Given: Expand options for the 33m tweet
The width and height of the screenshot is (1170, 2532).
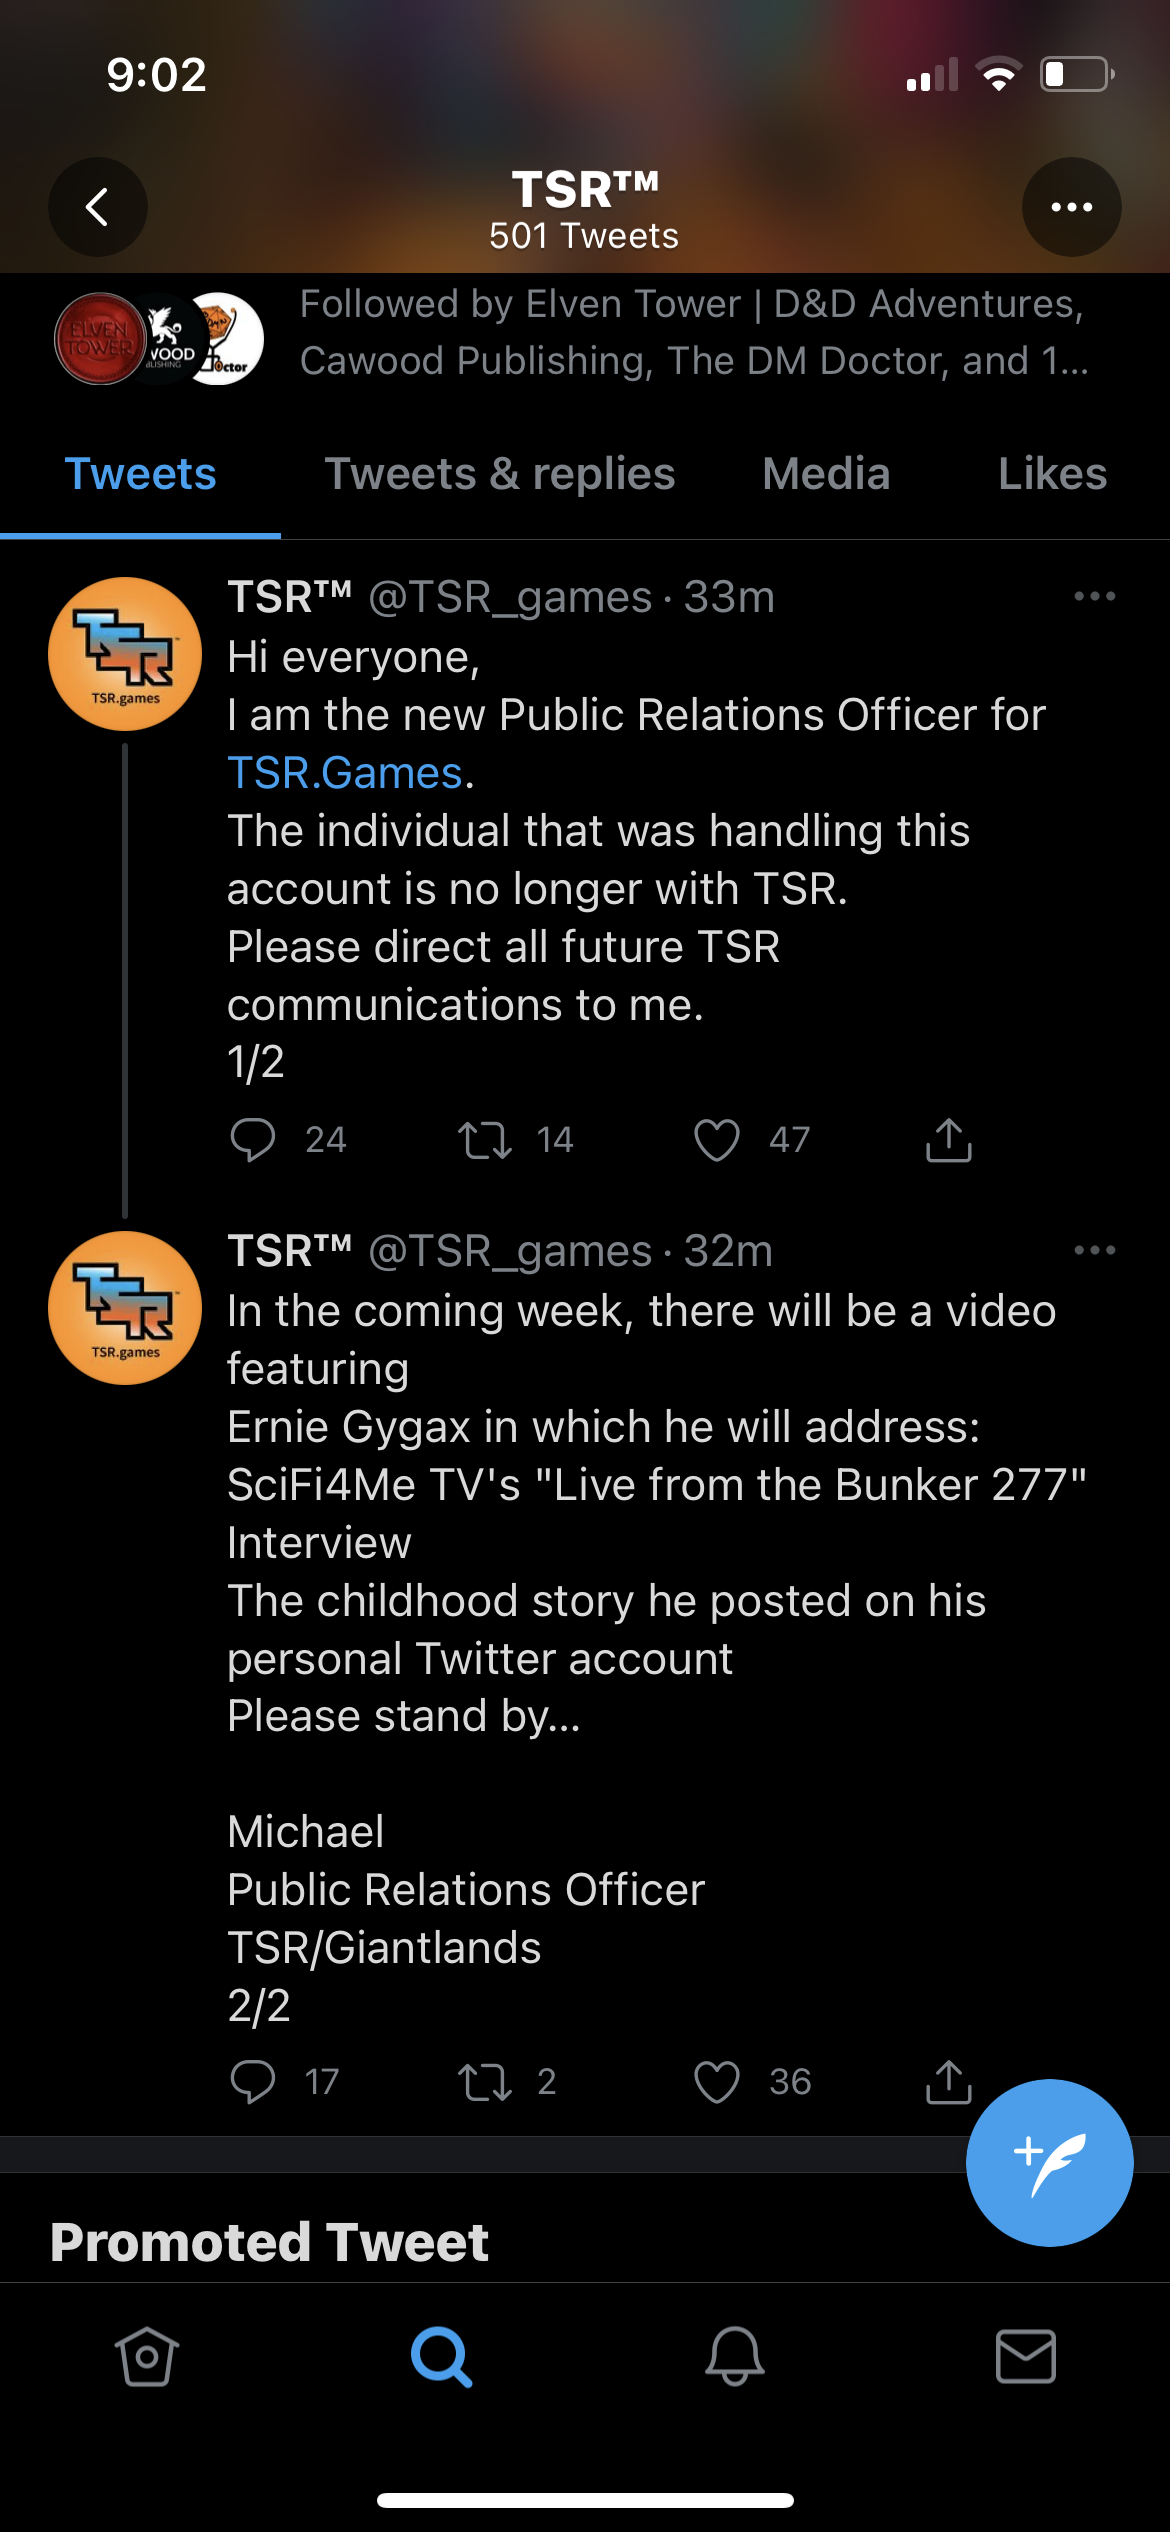Looking at the screenshot, I should (x=1094, y=597).
